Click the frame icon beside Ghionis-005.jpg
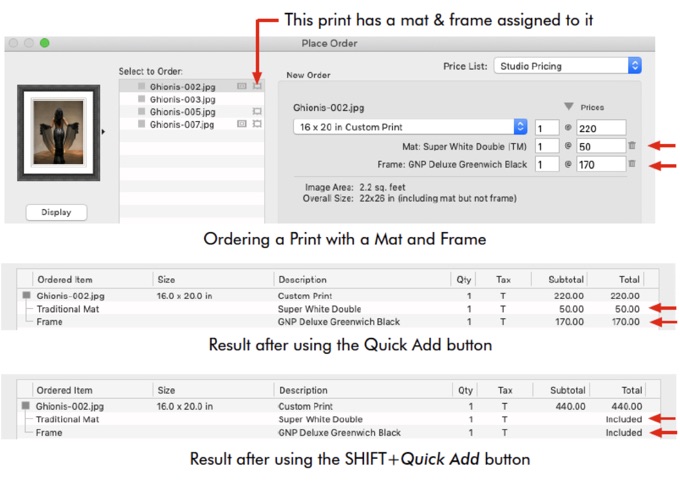This screenshot has width=680, height=481. [257, 111]
